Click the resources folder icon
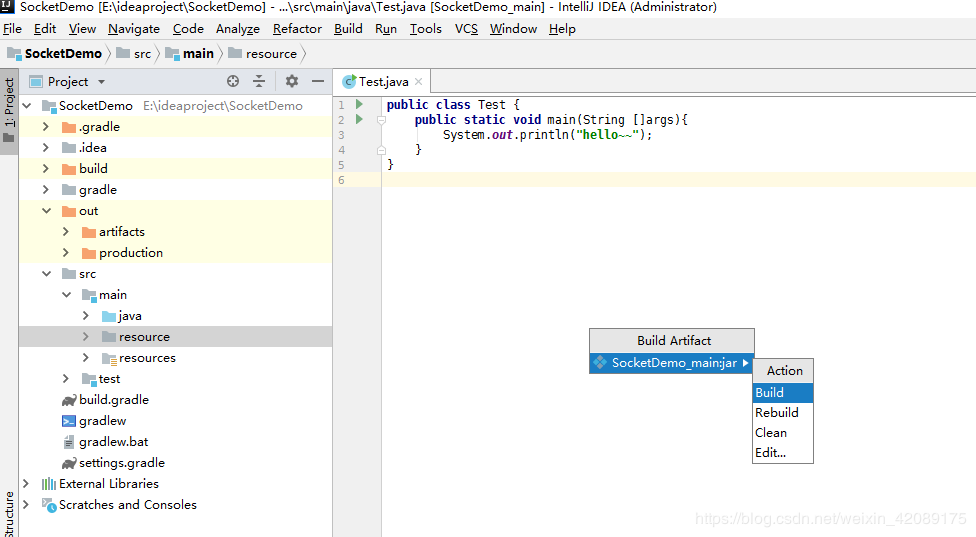Image resolution: width=976 pixels, height=537 pixels. [x=109, y=358]
